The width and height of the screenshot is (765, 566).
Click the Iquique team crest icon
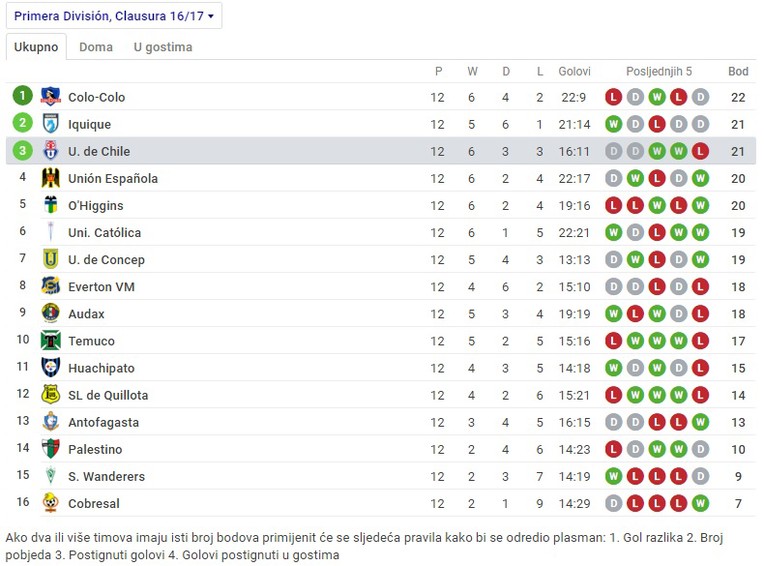pyautogui.click(x=51, y=124)
